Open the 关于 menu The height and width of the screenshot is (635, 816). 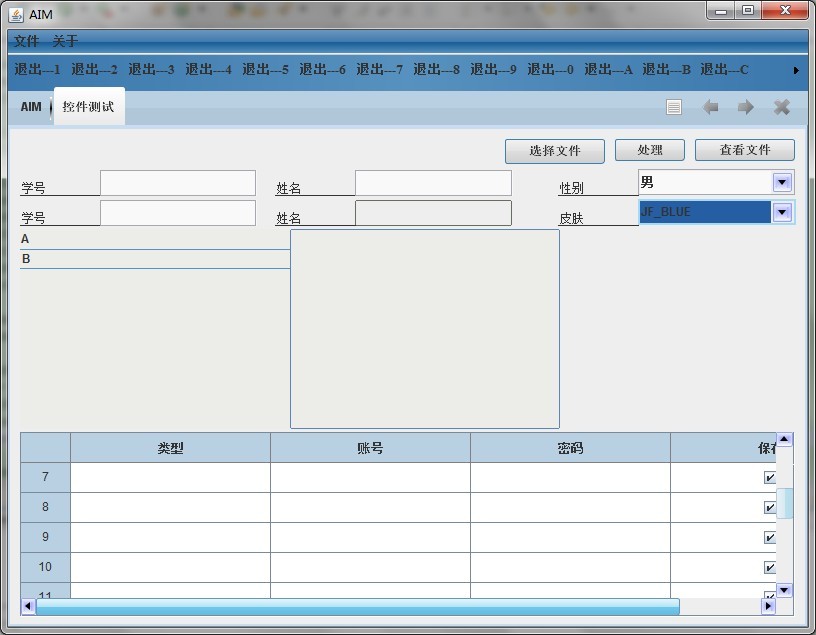tap(65, 41)
